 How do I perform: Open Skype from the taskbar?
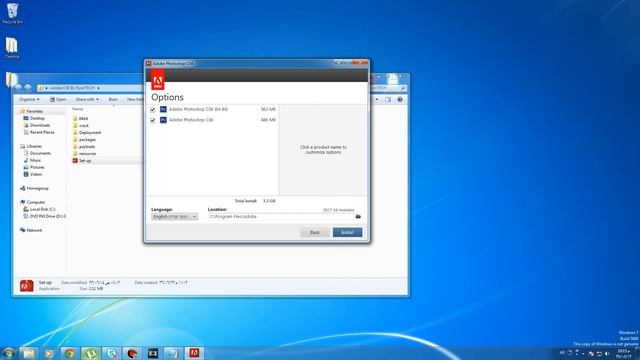pos(111,353)
